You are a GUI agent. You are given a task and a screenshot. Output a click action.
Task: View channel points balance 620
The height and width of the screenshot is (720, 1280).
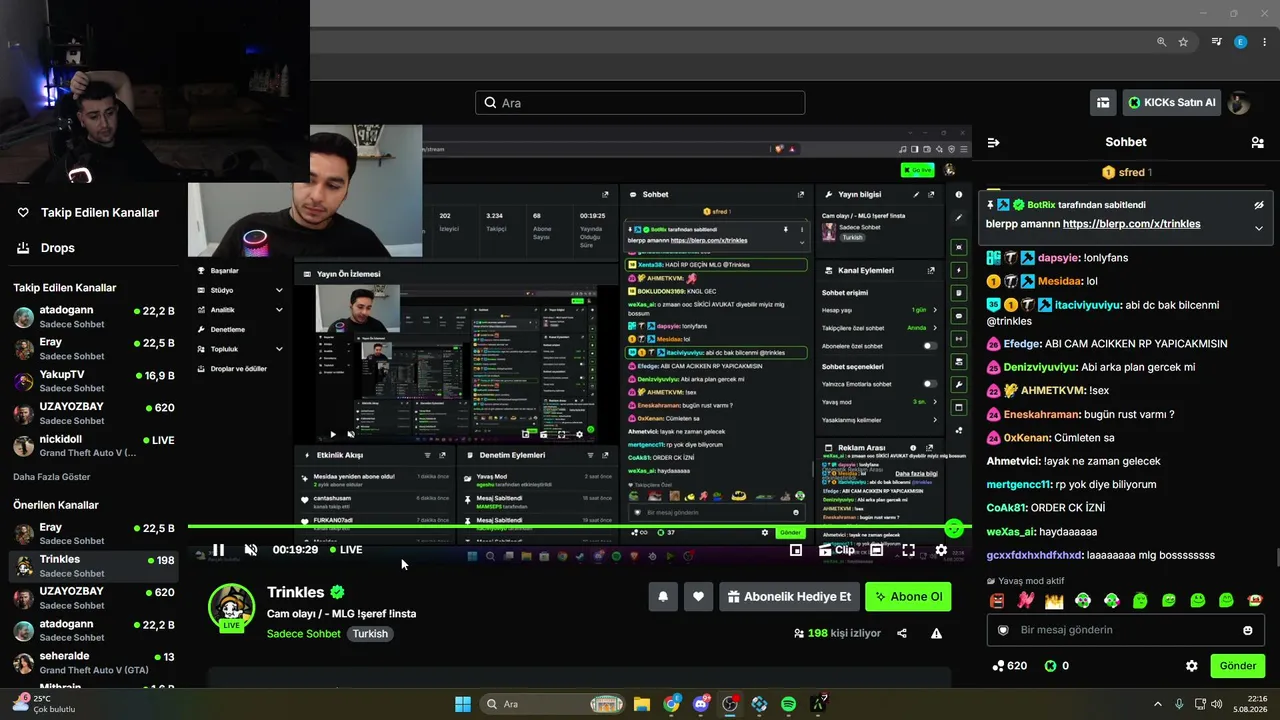click(x=1009, y=666)
